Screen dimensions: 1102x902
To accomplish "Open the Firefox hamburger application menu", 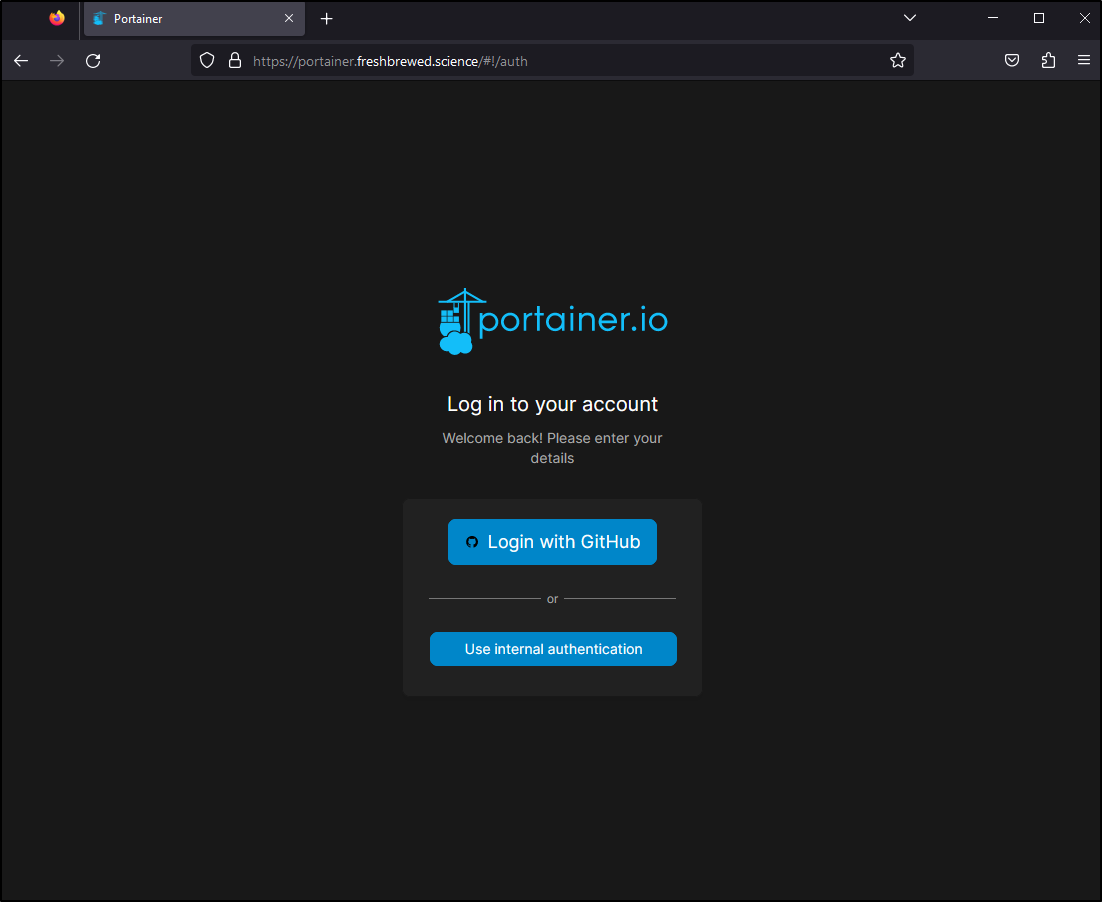I will pos(1084,61).
